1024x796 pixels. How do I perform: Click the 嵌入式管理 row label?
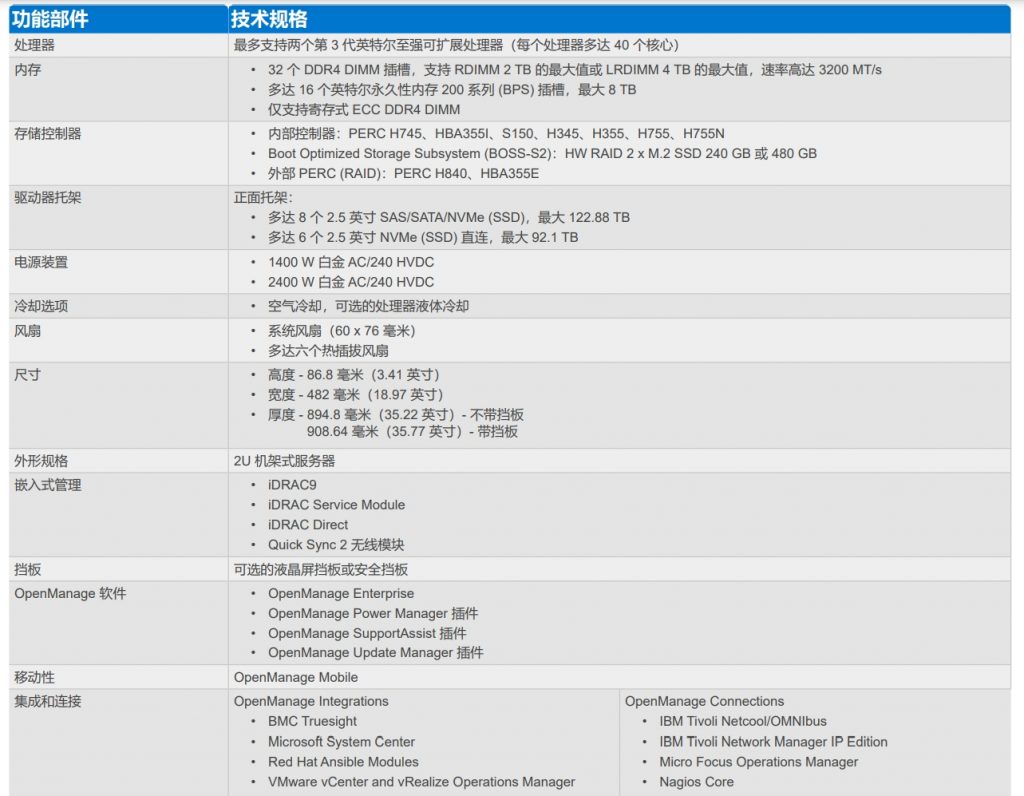tap(48, 485)
